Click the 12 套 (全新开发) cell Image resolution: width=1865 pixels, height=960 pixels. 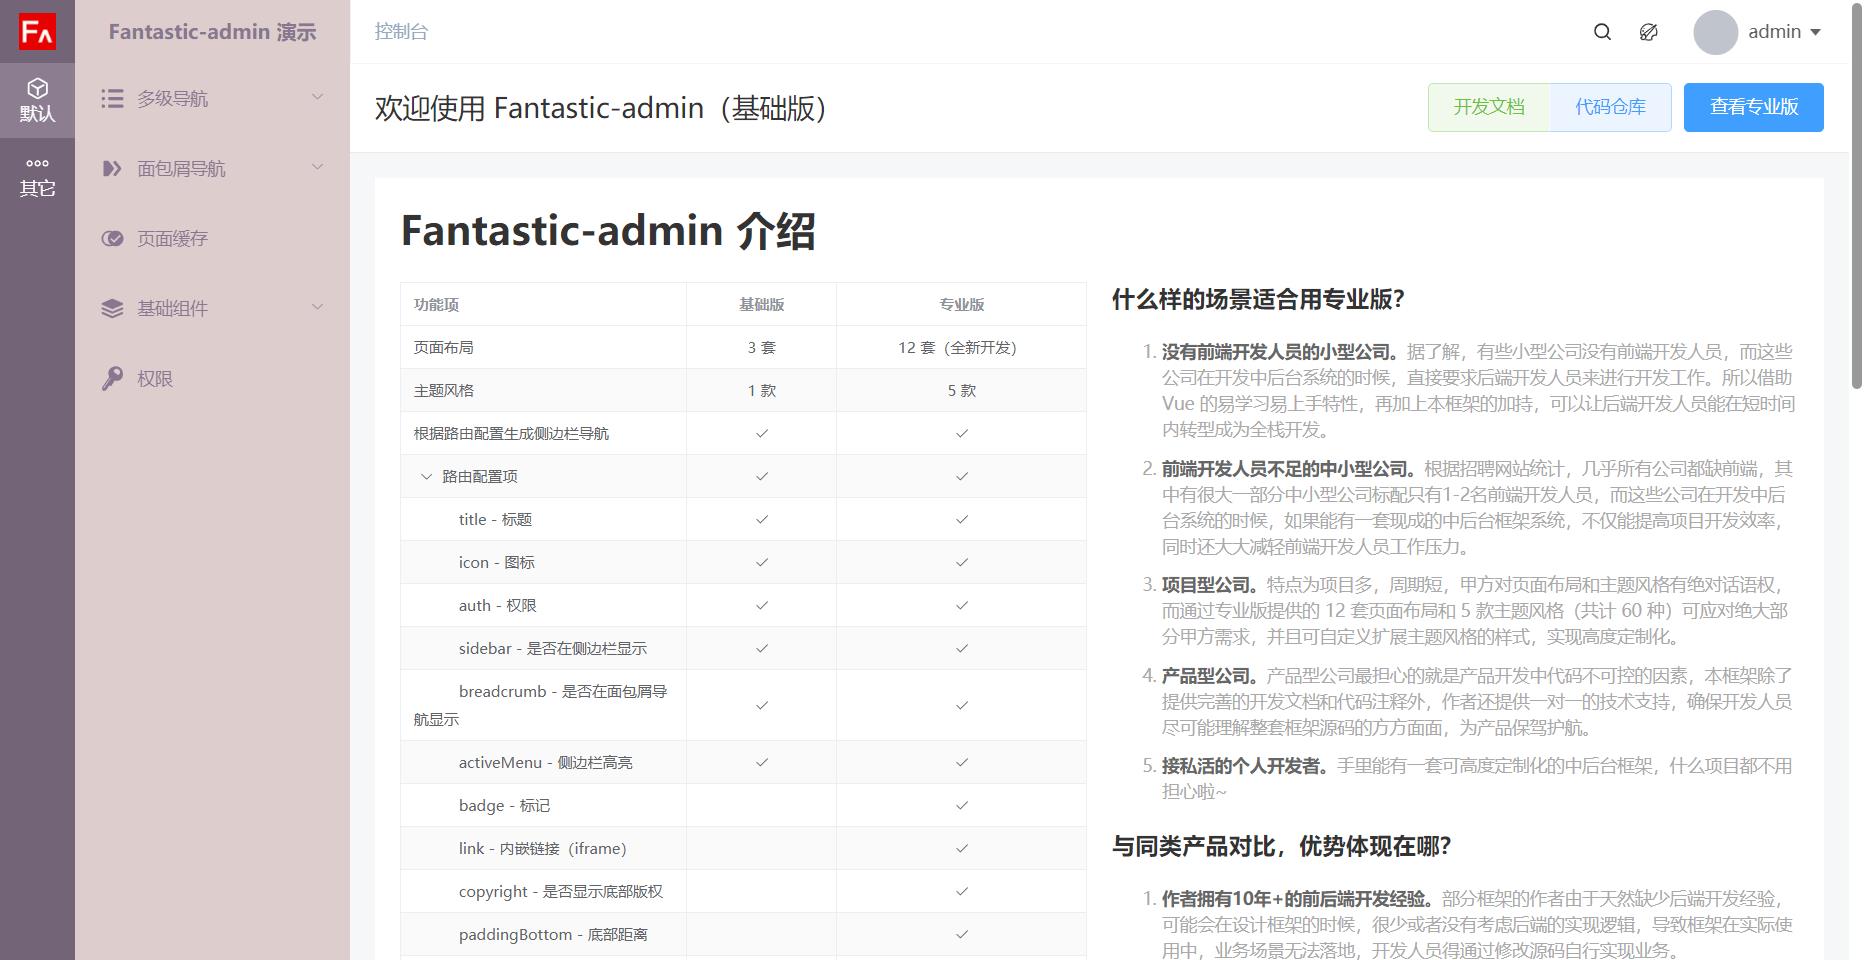click(961, 347)
